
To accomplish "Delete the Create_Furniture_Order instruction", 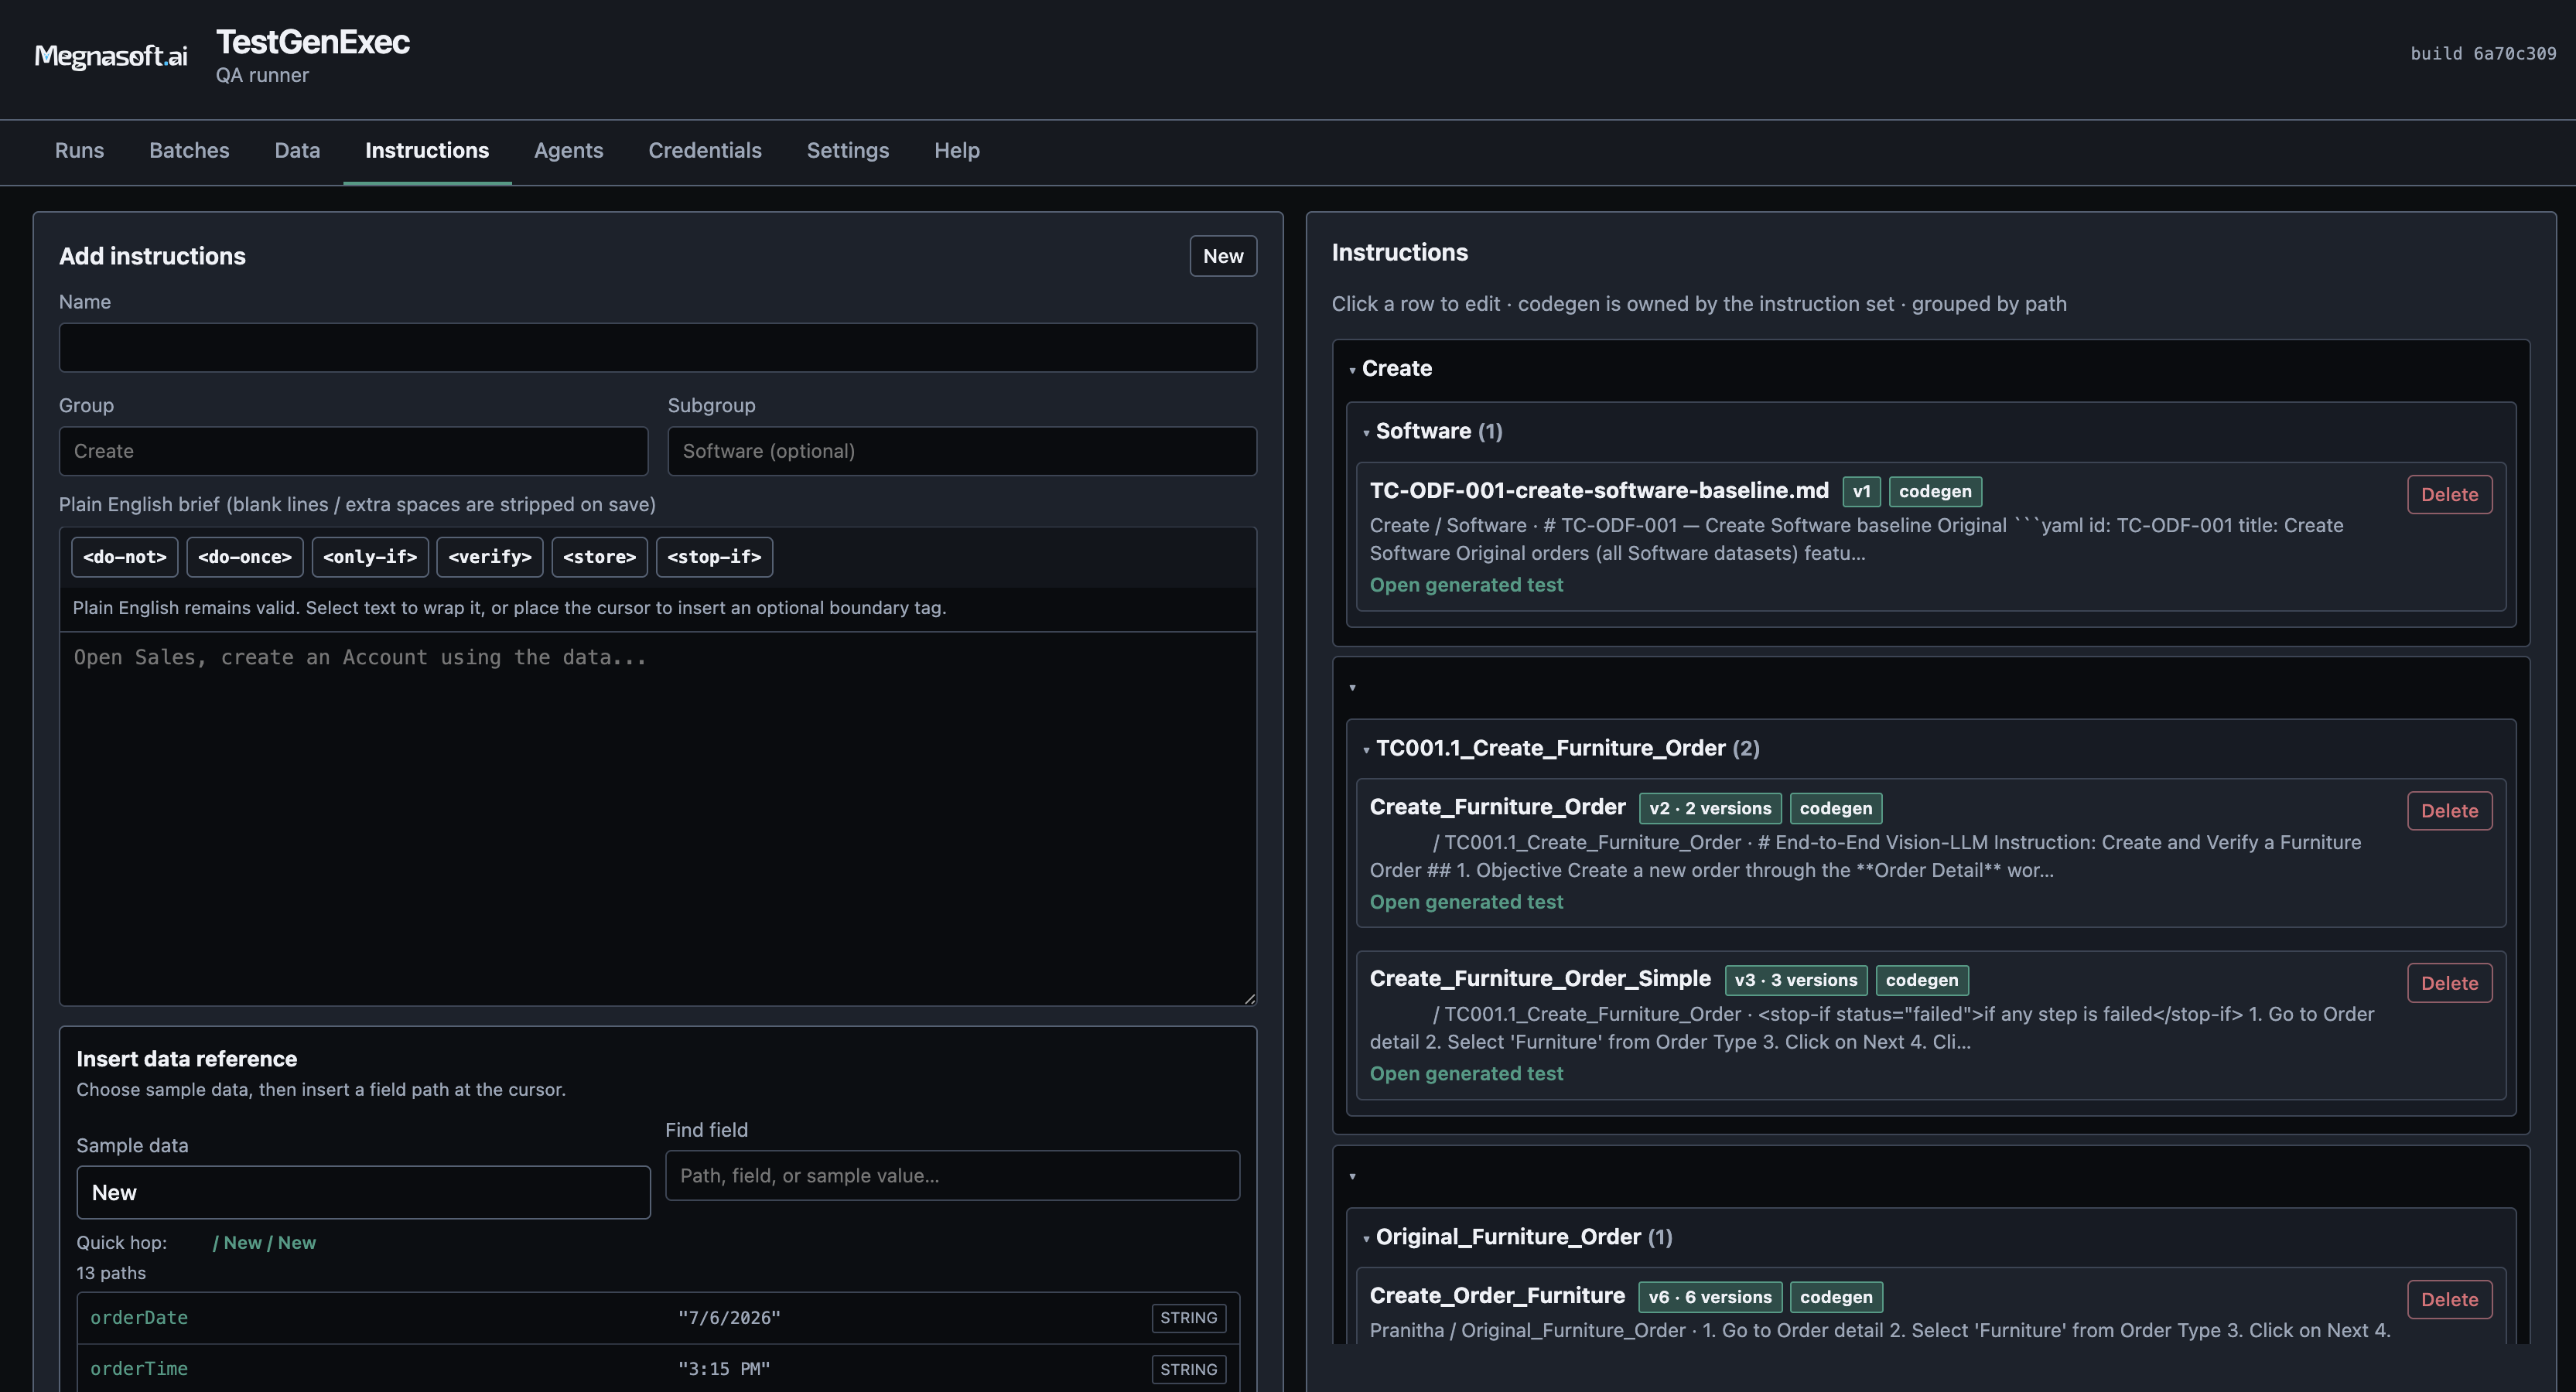I will 2449,811.
